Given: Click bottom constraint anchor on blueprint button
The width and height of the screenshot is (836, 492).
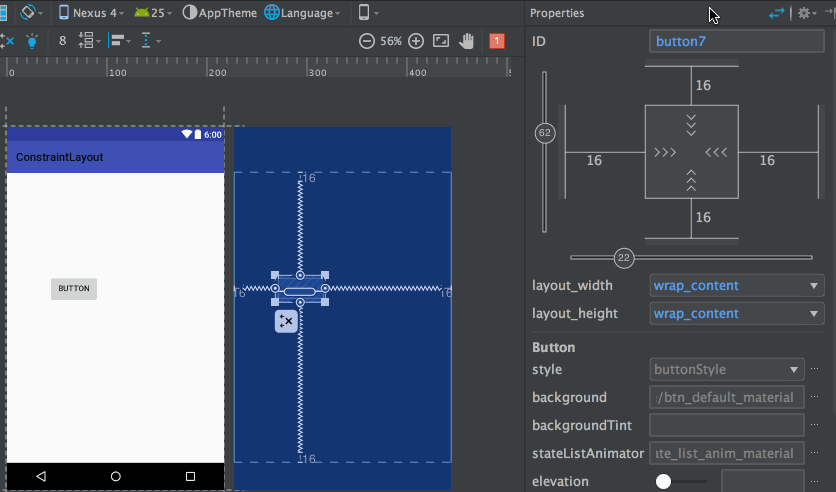Looking at the screenshot, I should point(300,302).
